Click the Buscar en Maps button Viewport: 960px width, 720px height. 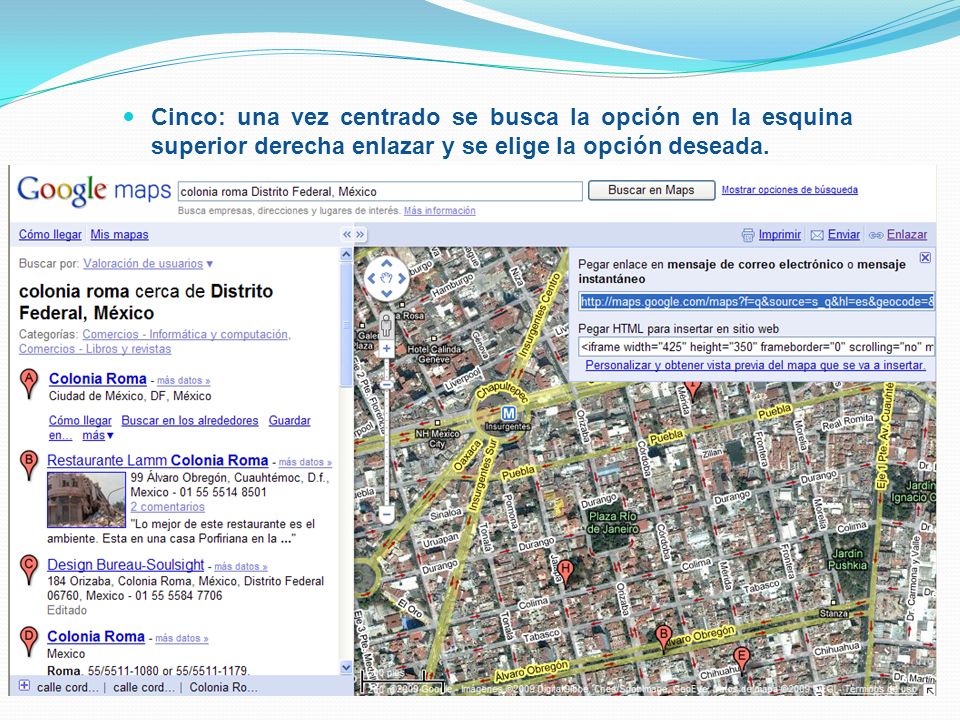click(x=651, y=190)
